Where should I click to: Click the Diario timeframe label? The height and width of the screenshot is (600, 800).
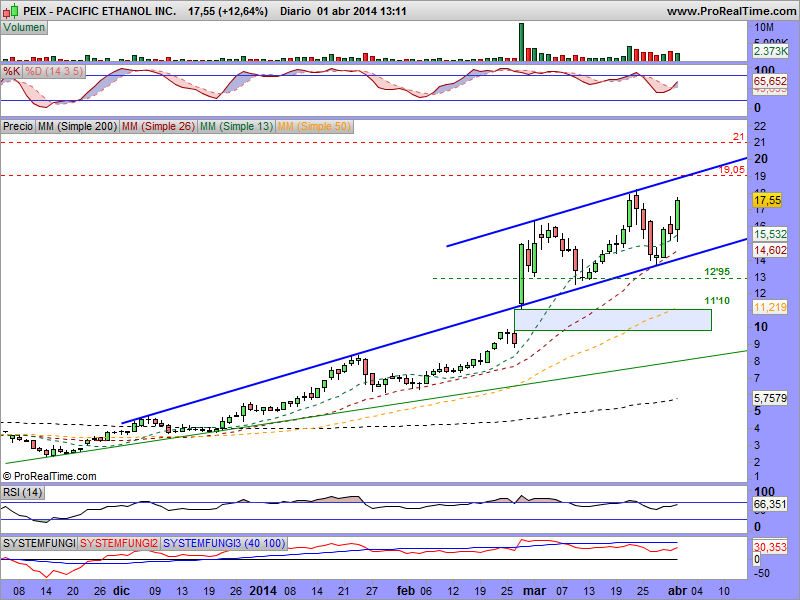click(295, 11)
